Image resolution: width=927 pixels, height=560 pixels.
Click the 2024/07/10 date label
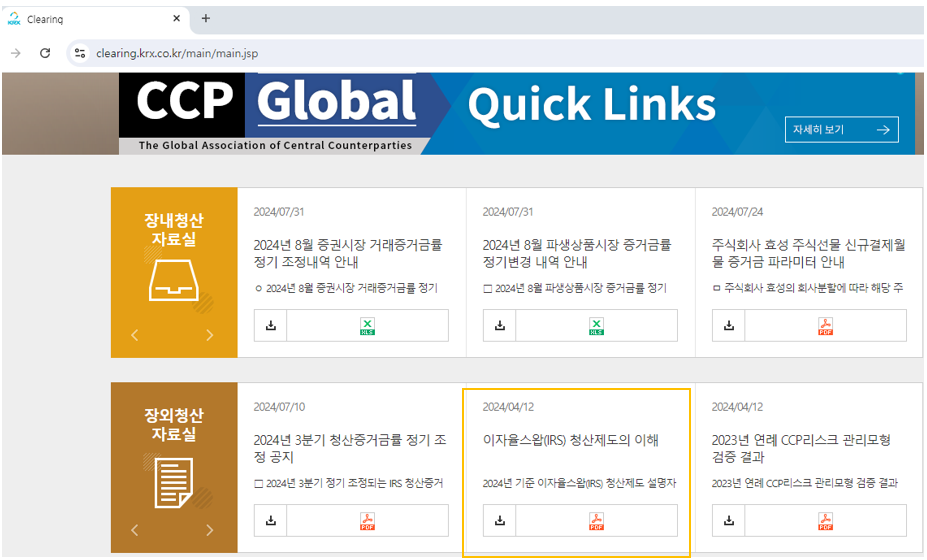[x=279, y=407]
